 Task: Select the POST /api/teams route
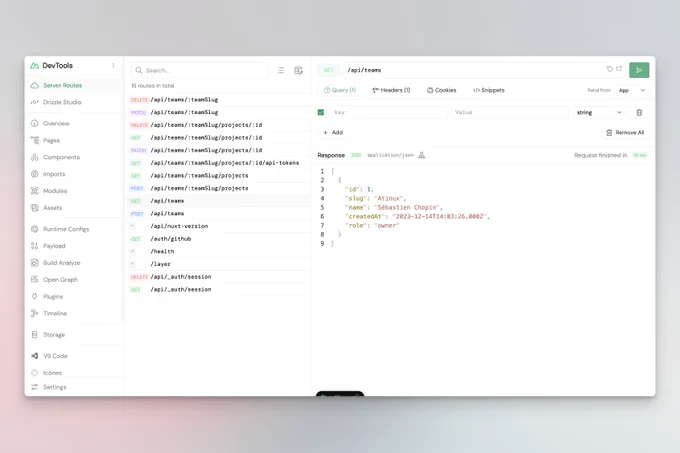(219, 213)
